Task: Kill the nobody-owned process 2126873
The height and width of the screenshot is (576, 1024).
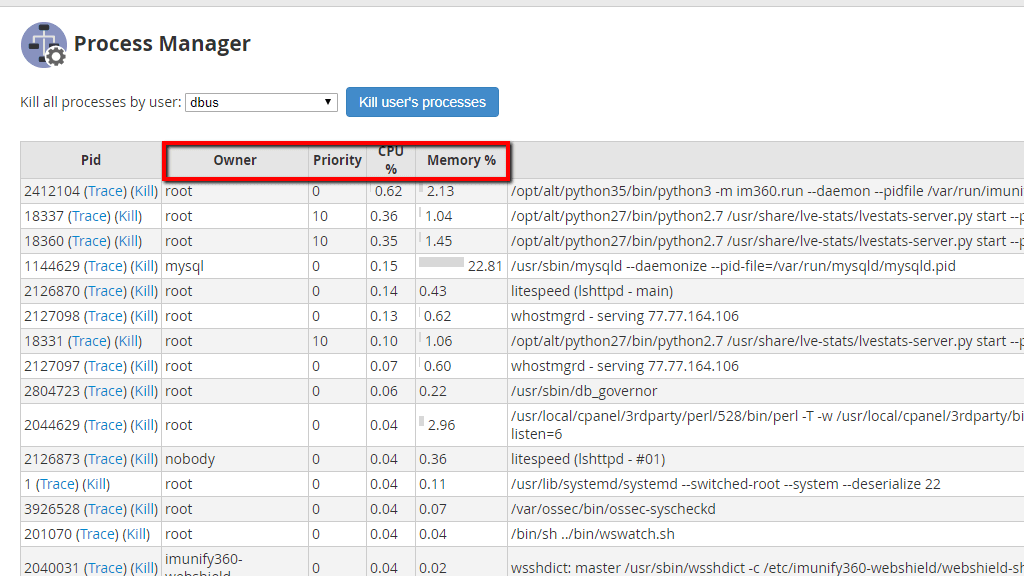Action: (145, 459)
